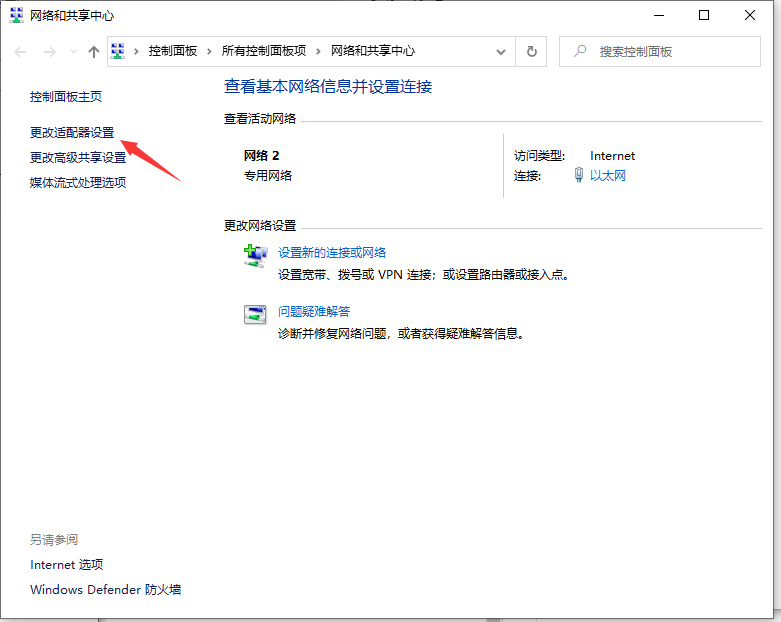Expand the address bar history dropdown
The image size is (781, 622).
(x=501, y=51)
